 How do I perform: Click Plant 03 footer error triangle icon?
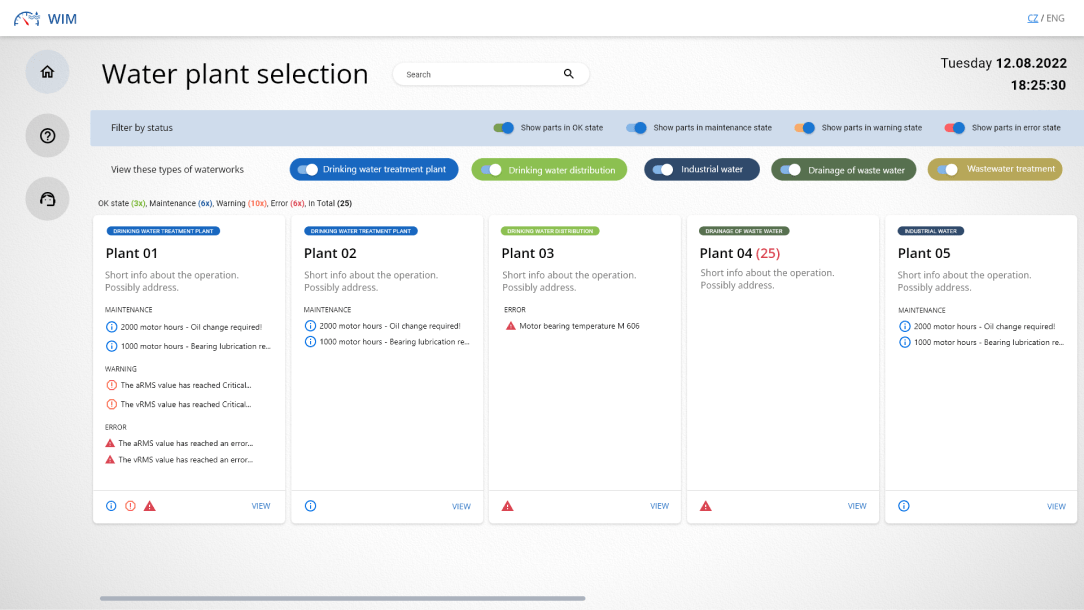coord(508,506)
